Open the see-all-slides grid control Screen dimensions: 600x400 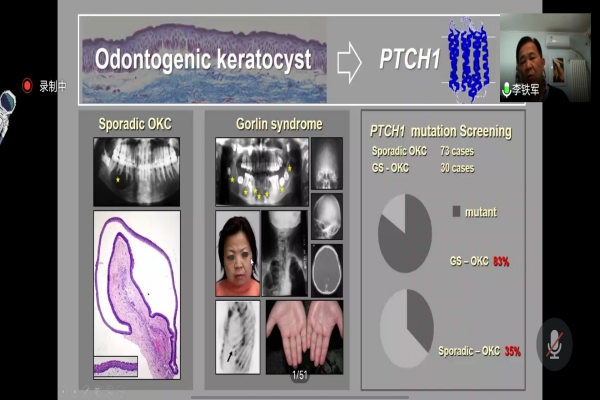pyautogui.click(x=98, y=392)
